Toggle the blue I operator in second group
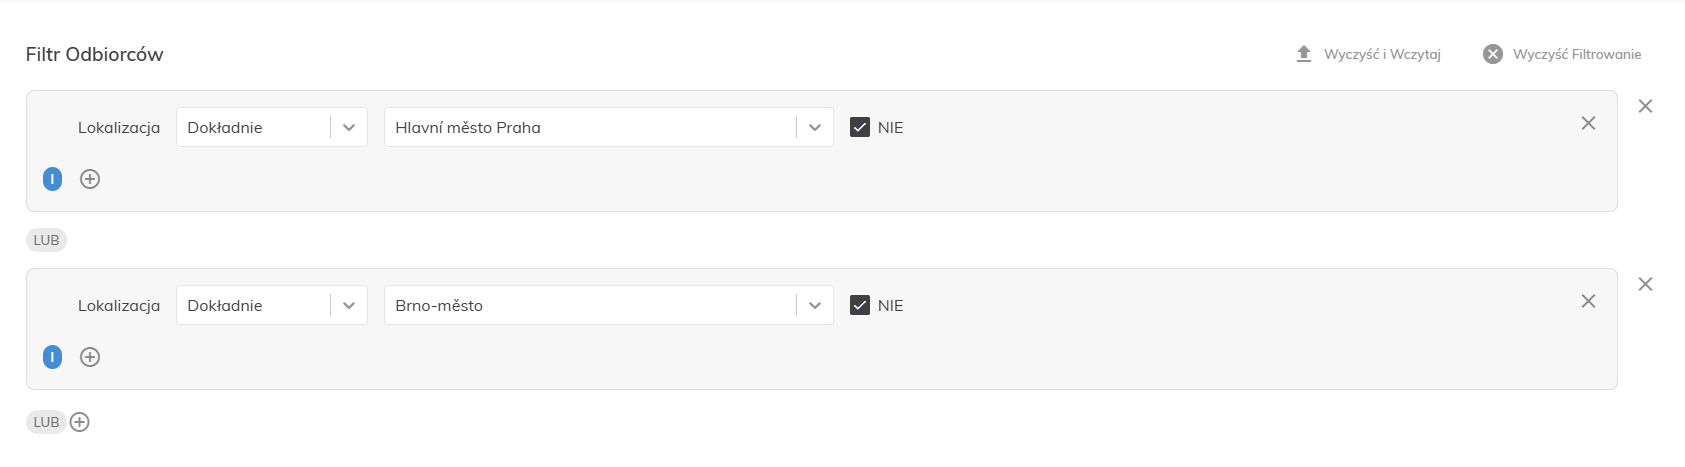1685x467 pixels. point(52,357)
